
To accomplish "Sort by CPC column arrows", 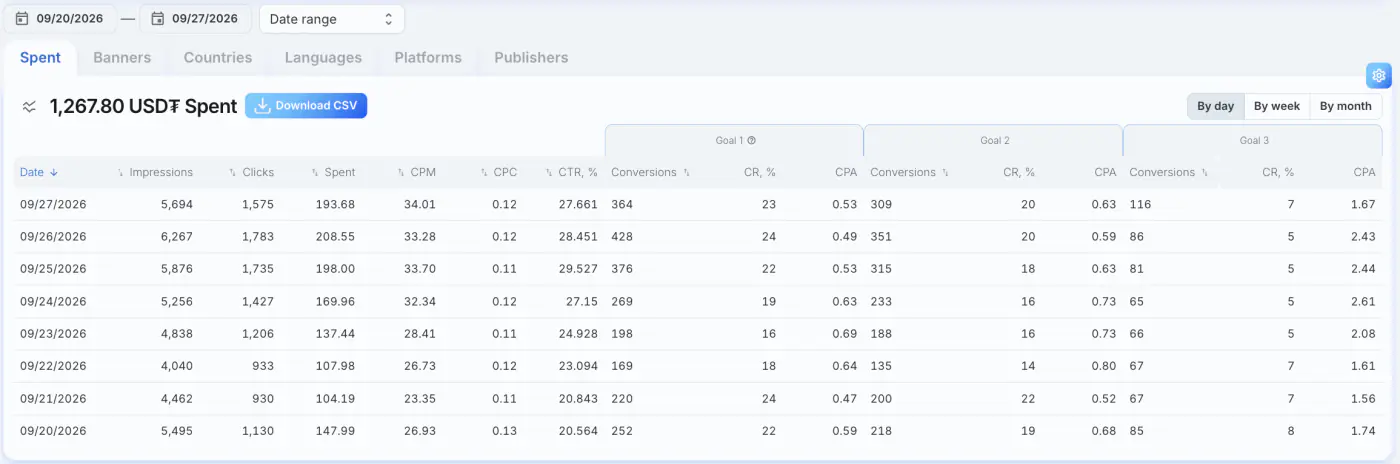I will click(484, 172).
